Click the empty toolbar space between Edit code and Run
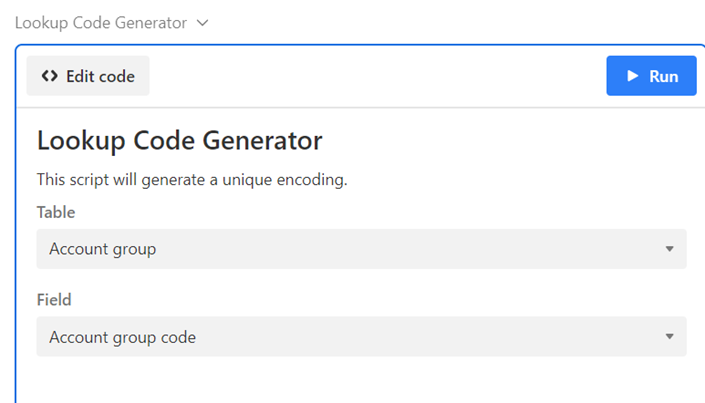This screenshot has width=705, height=403. [x=377, y=76]
